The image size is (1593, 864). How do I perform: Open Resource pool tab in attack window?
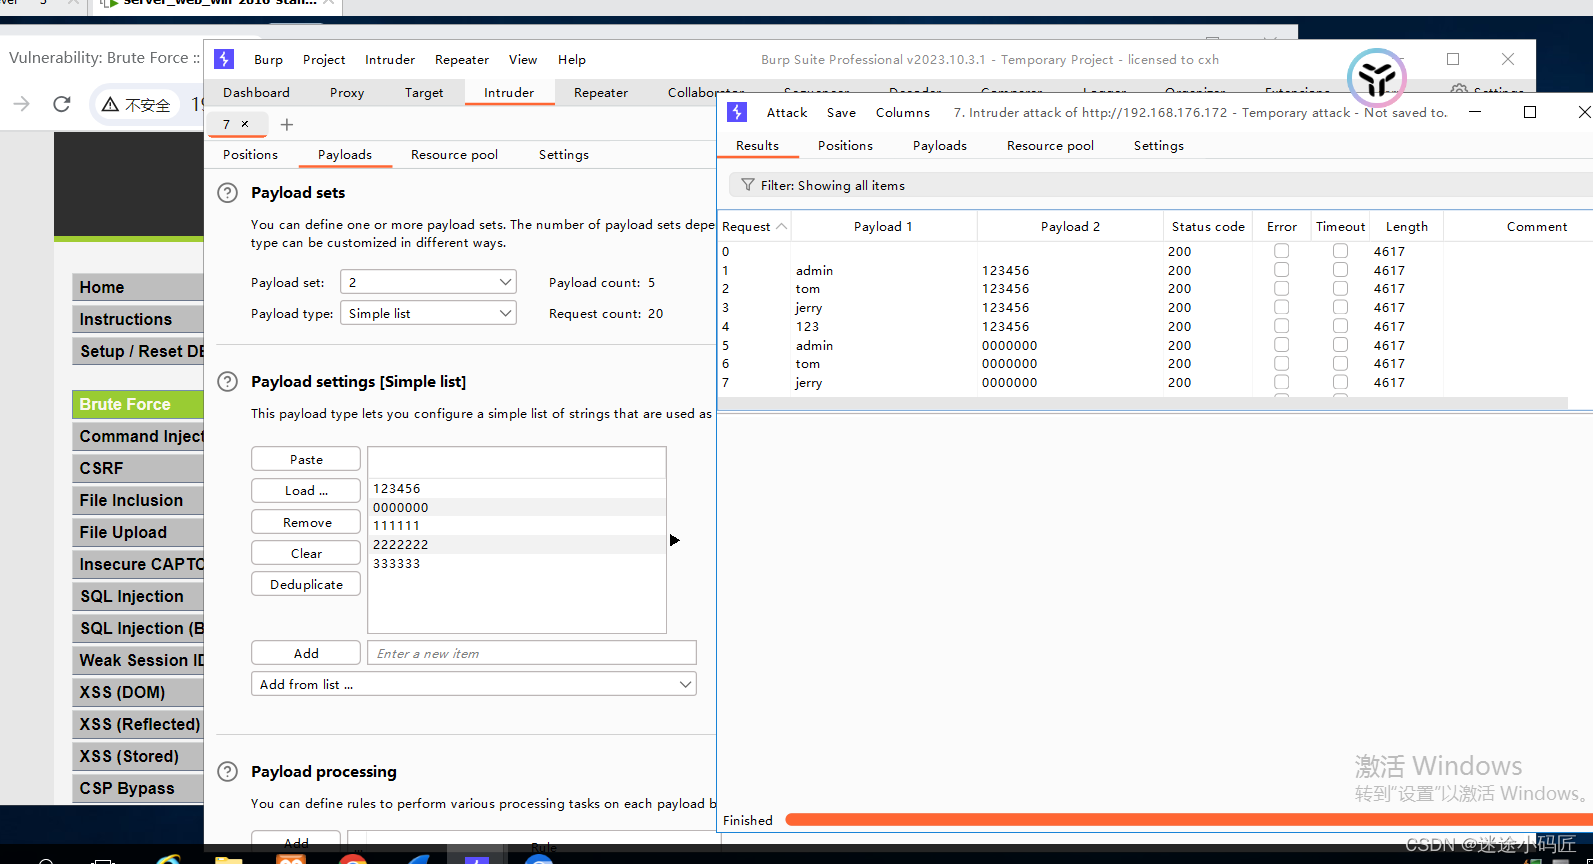click(1050, 146)
